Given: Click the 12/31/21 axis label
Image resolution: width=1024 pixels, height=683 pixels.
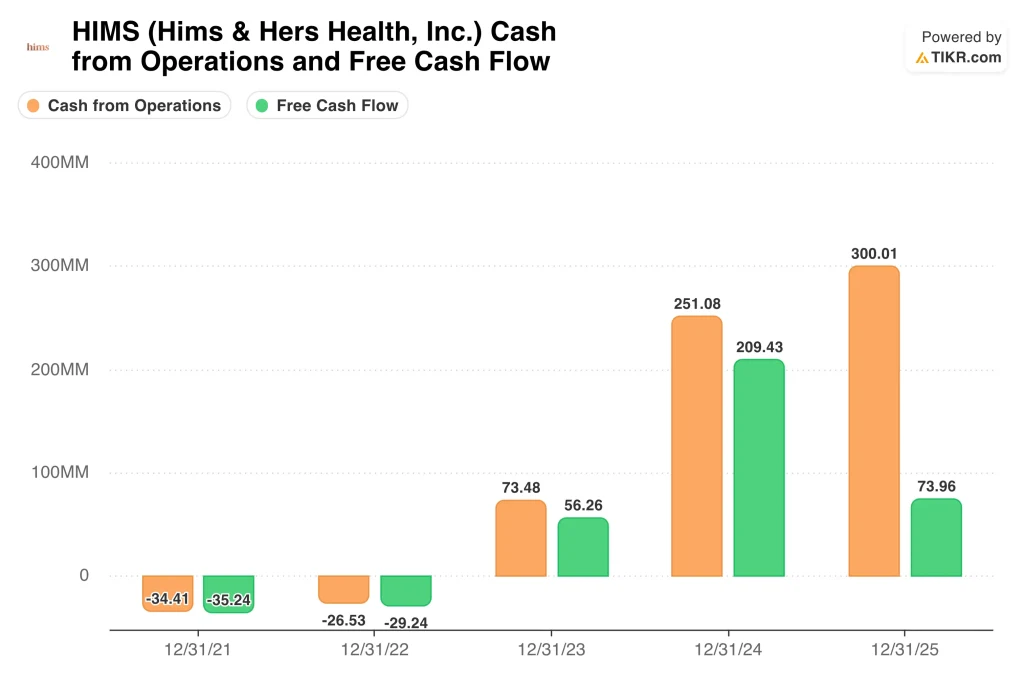Looking at the screenshot, I should pyautogui.click(x=197, y=650).
